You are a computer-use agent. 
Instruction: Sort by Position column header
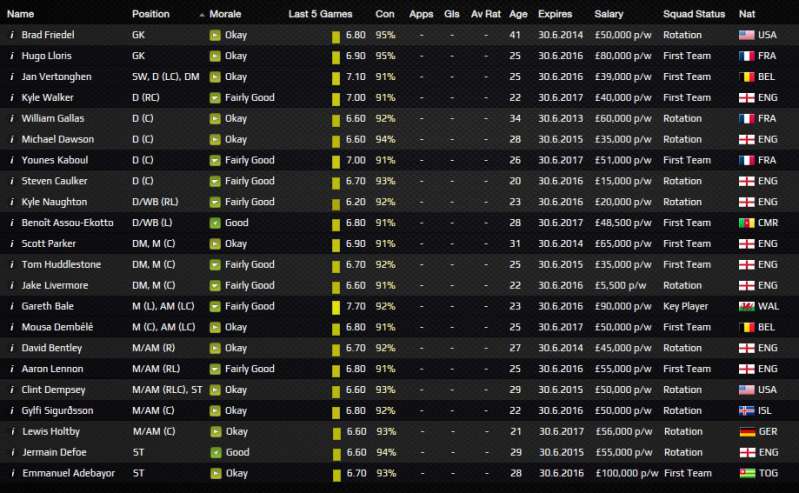click(x=151, y=14)
